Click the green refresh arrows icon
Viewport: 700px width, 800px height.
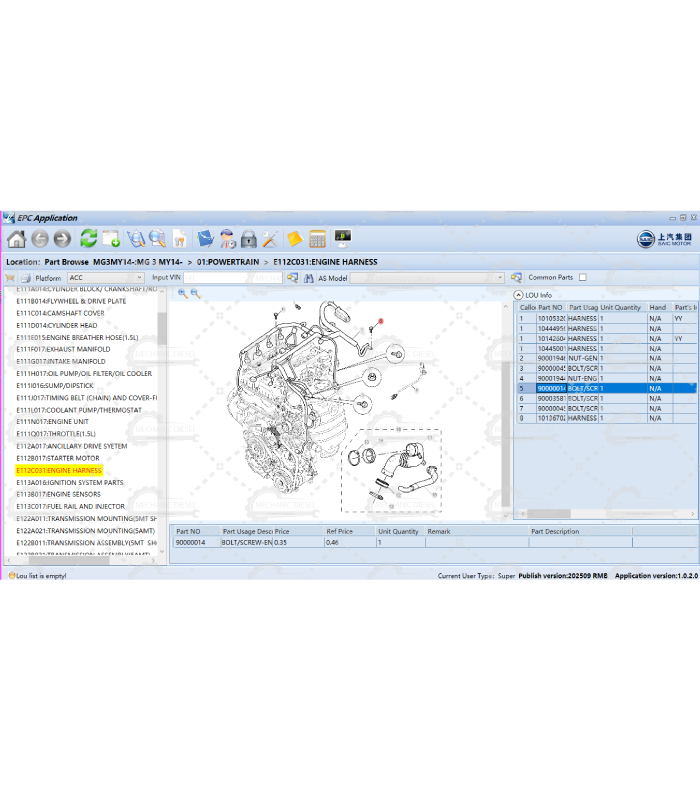(x=89, y=239)
